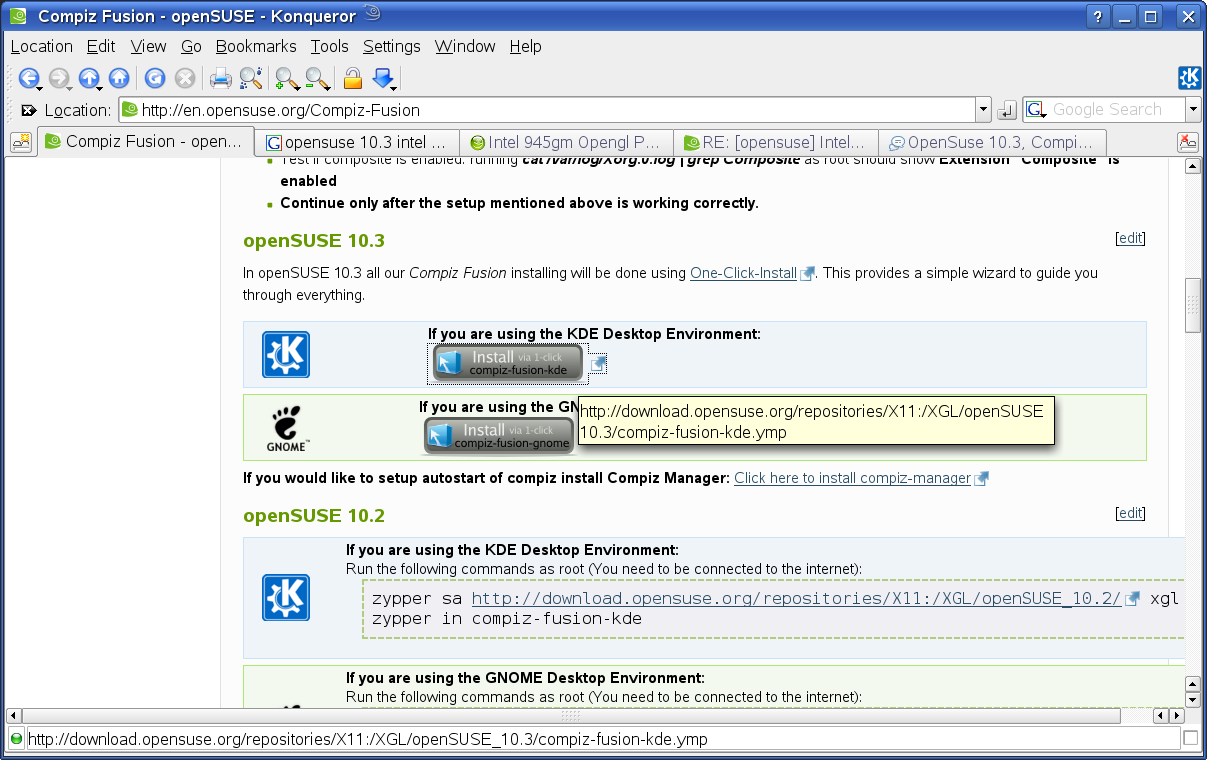
Task: Open the View menu
Action: coord(148,46)
